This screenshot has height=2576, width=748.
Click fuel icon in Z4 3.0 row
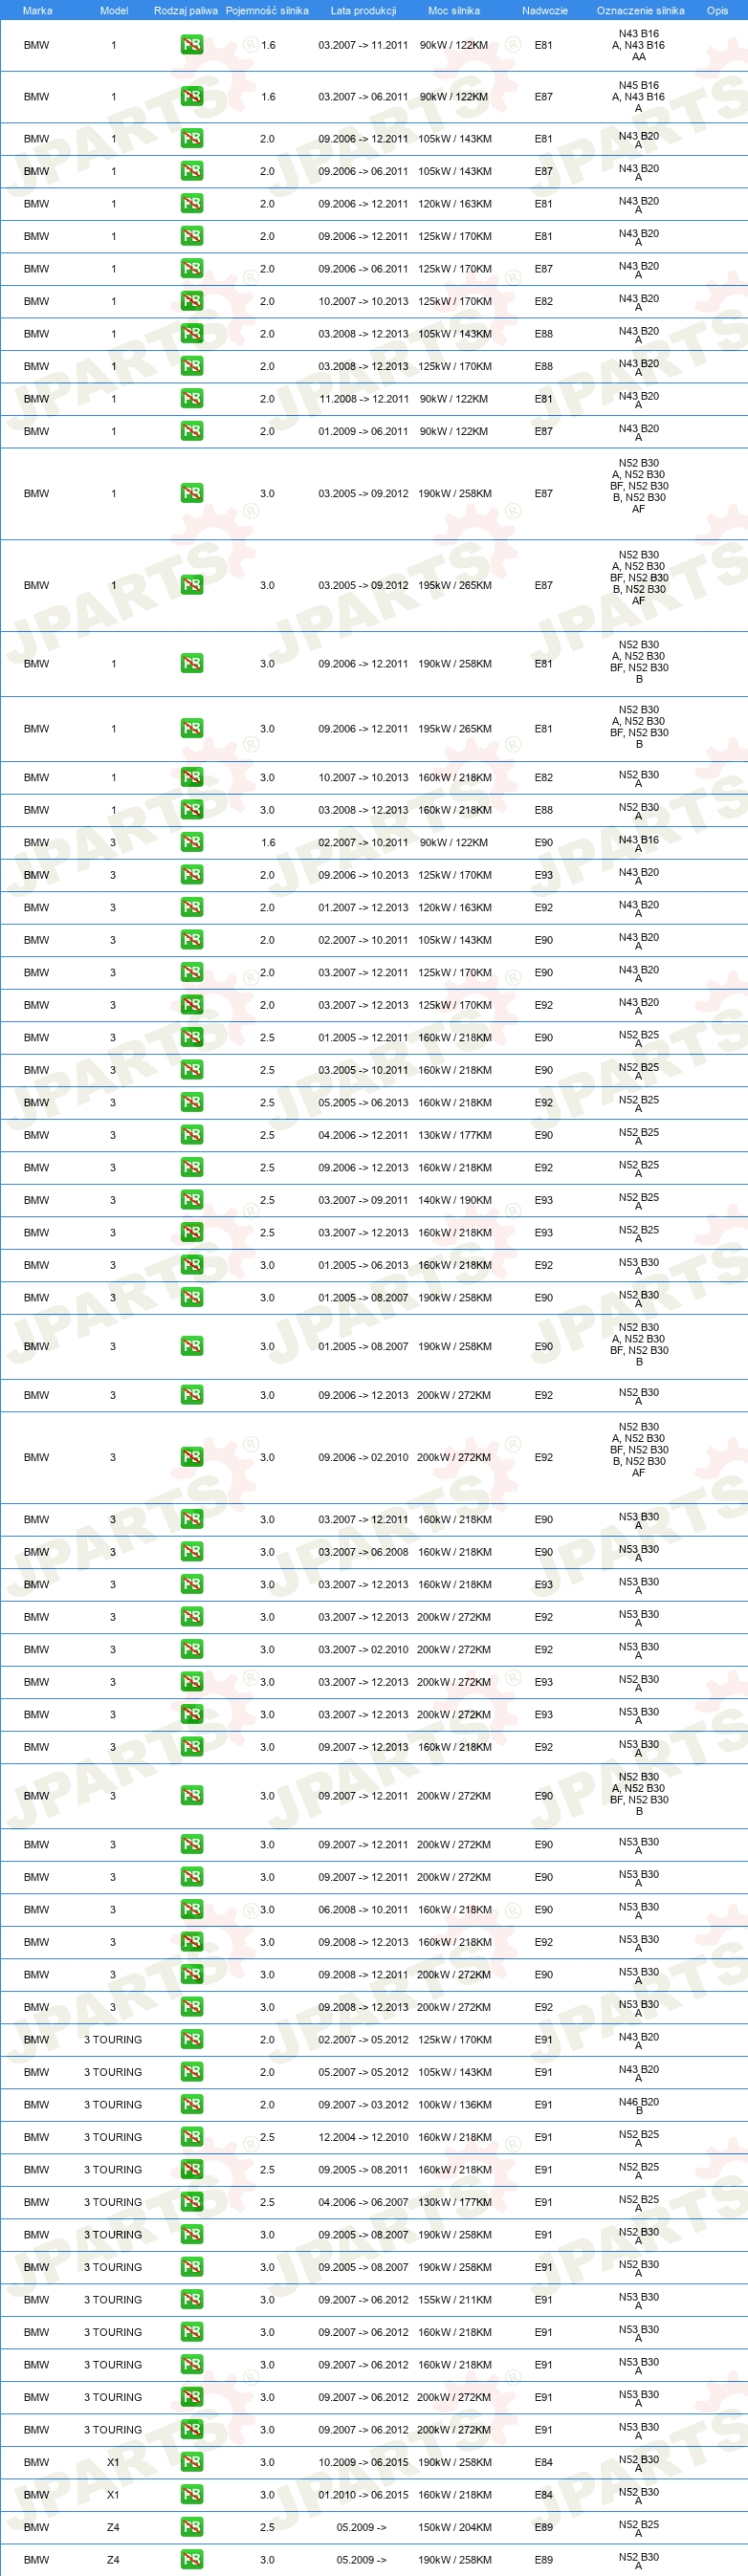(x=191, y=2559)
